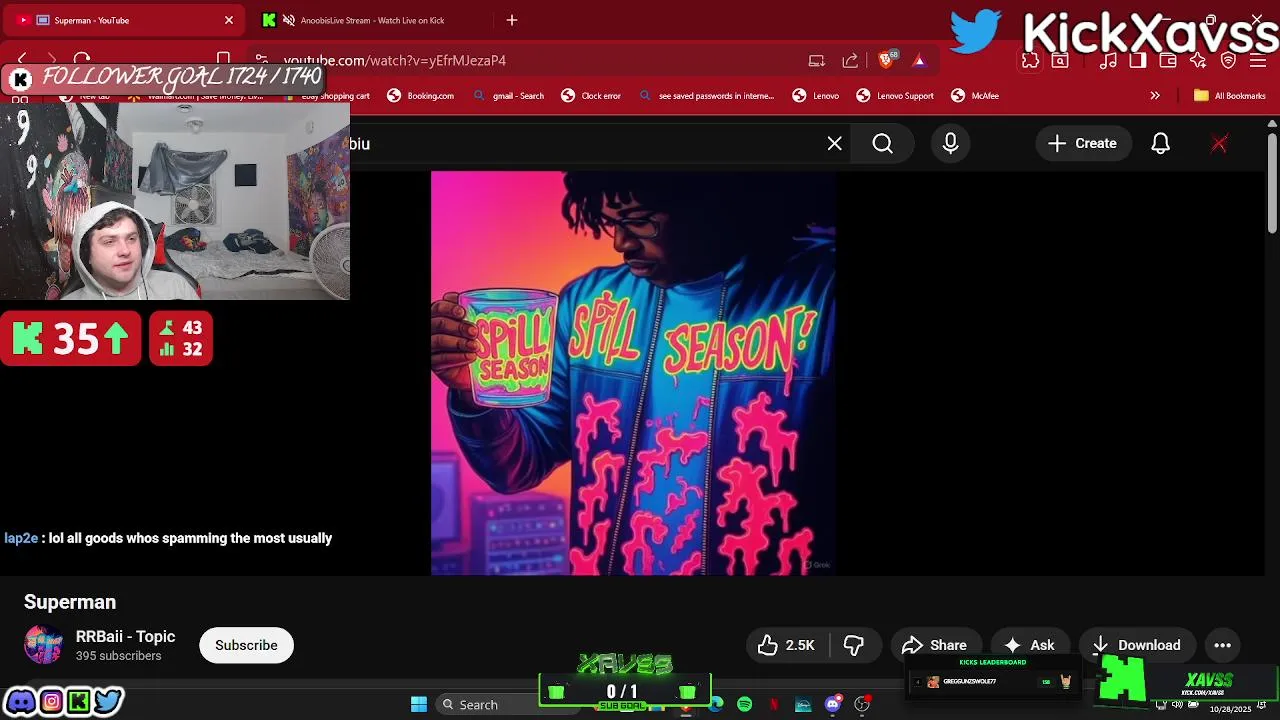The width and height of the screenshot is (1280, 720).
Task: Expand hidden bookmarks with double chevron
Action: point(1155,96)
